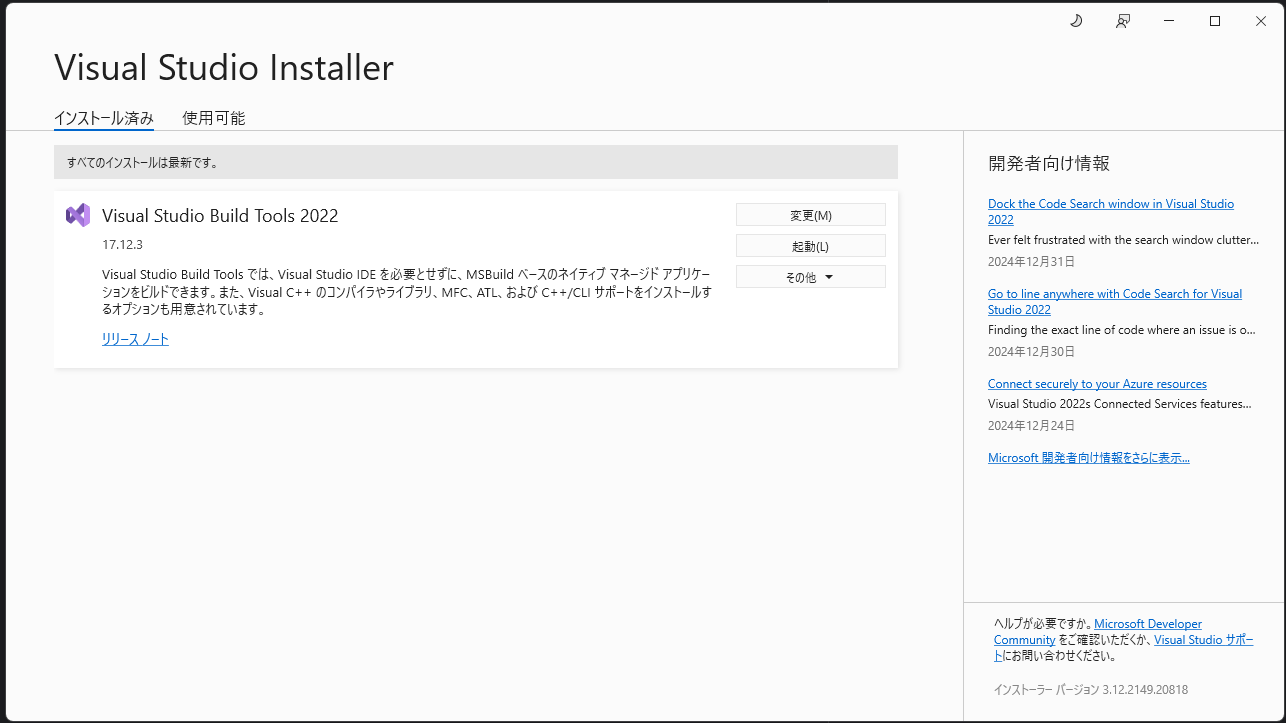Switch to the インストール済み tab
The image size is (1286, 723).
(x=104, y=118)
